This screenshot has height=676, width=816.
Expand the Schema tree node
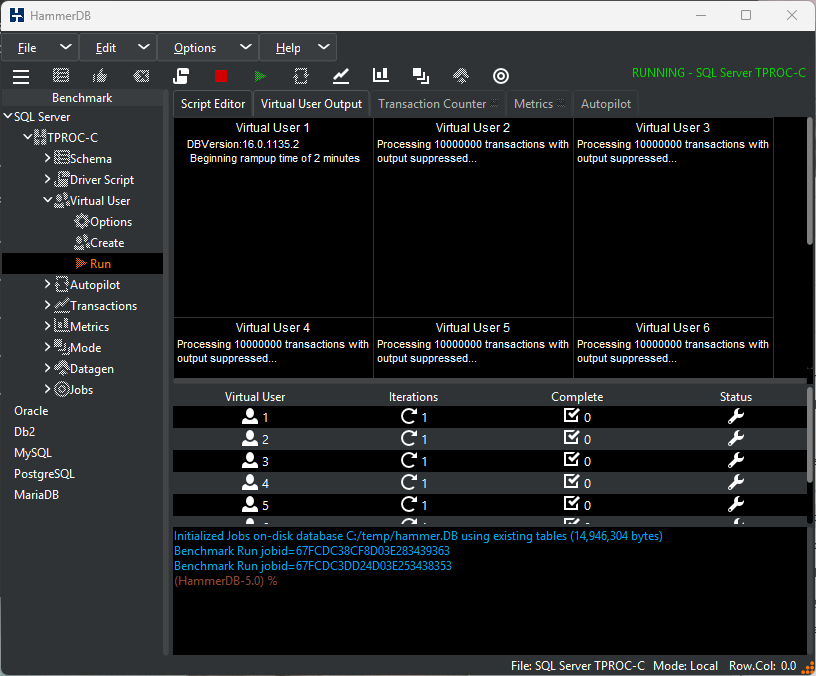click(x=47, y=158)
